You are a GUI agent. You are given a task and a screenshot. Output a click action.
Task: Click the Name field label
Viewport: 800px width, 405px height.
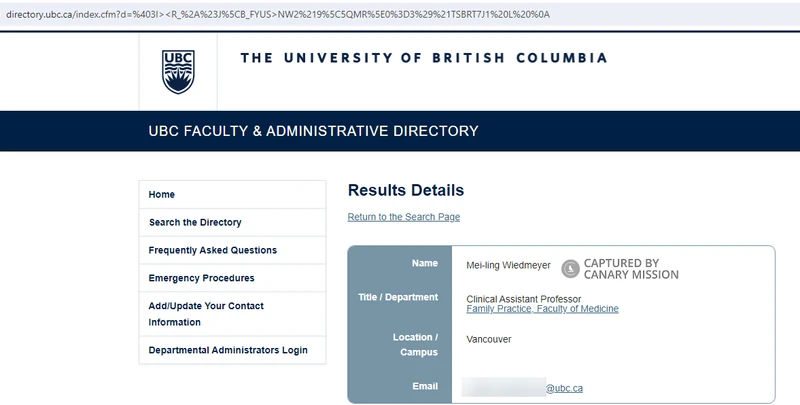[425, 263]
